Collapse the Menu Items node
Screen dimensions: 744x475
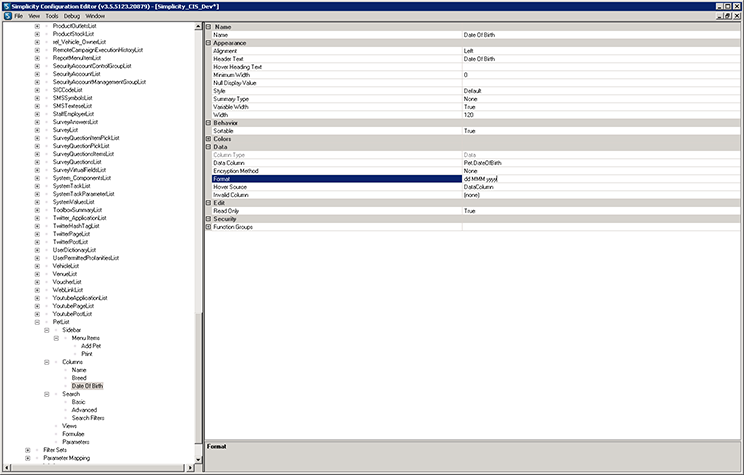click(56, 338)
